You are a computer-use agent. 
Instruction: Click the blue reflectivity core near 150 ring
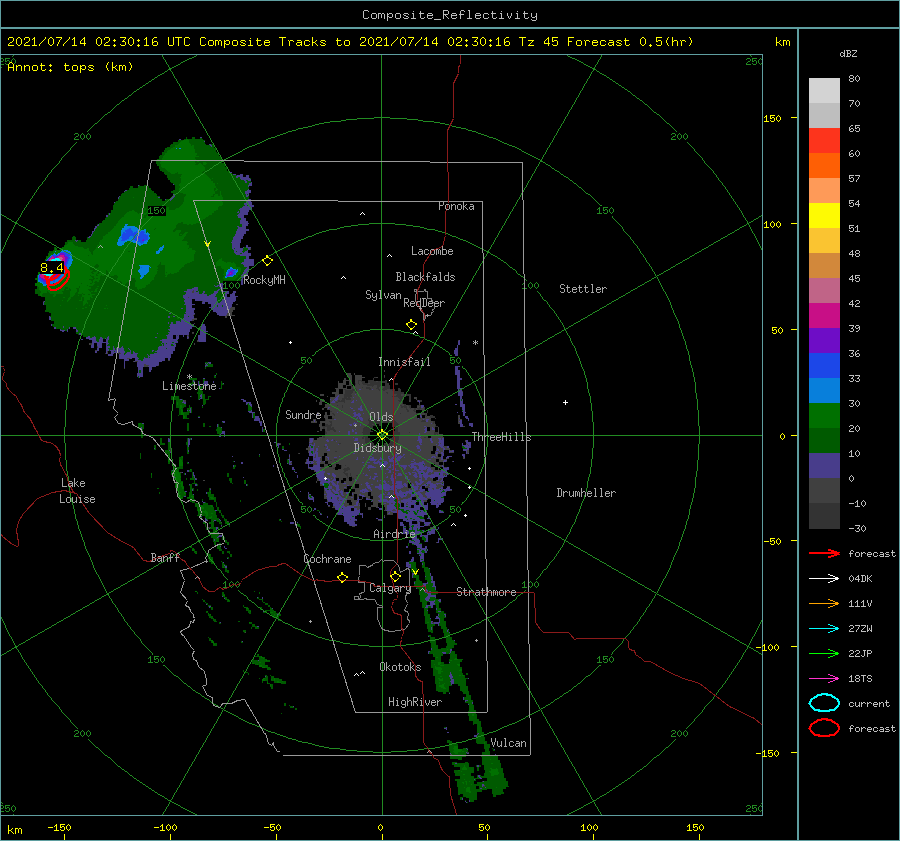[133, 235]
